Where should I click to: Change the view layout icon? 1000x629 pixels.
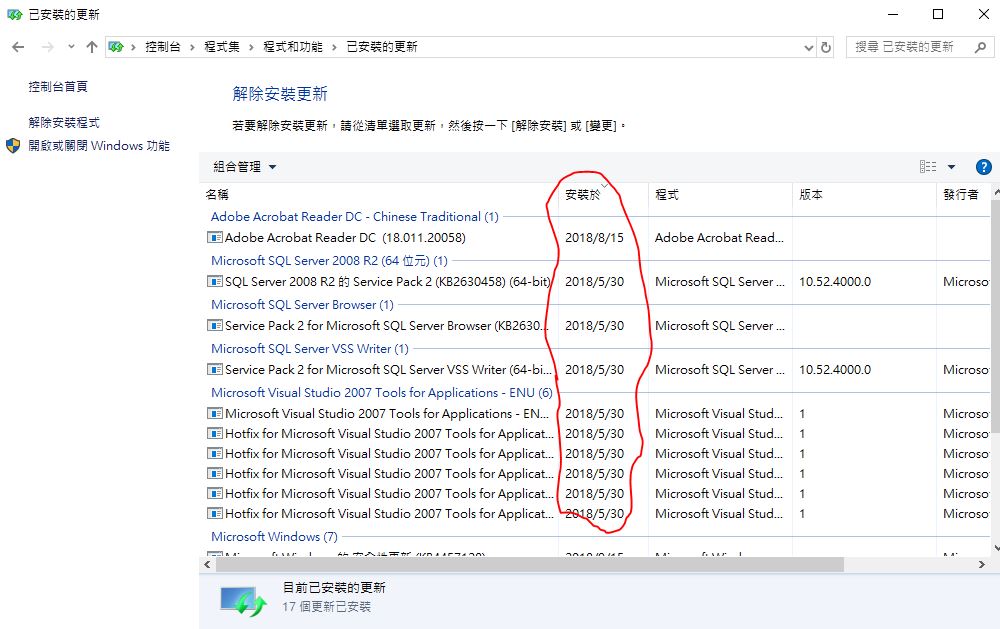point(928,166)
